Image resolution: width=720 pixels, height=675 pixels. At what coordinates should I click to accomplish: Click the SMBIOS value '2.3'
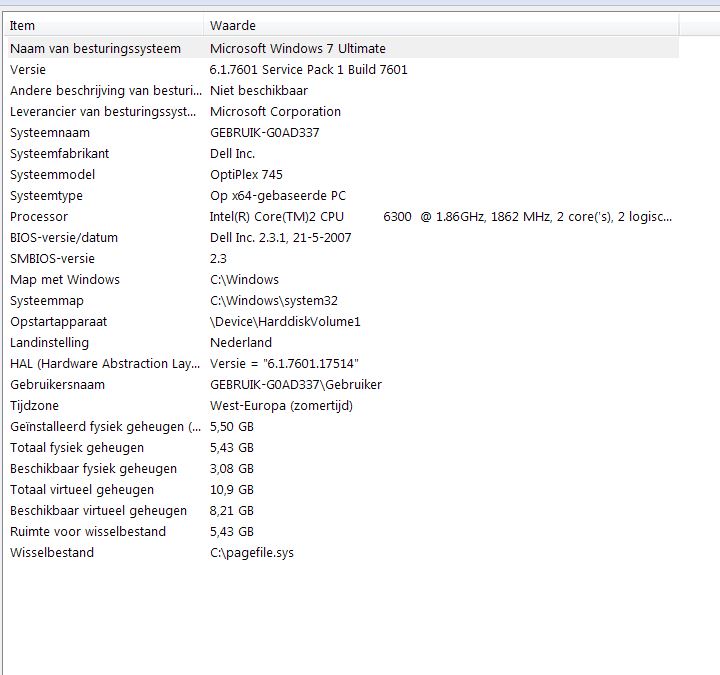pyautogui.click(x=218, y=259)
